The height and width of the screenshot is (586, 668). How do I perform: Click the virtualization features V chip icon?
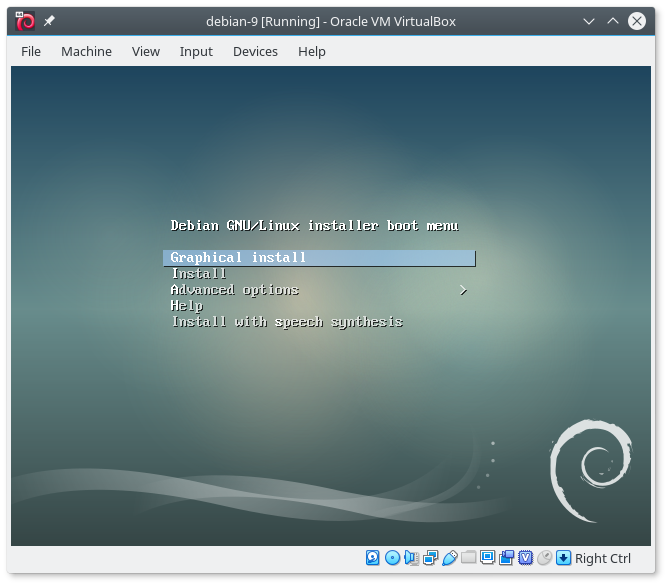point(525,558)
